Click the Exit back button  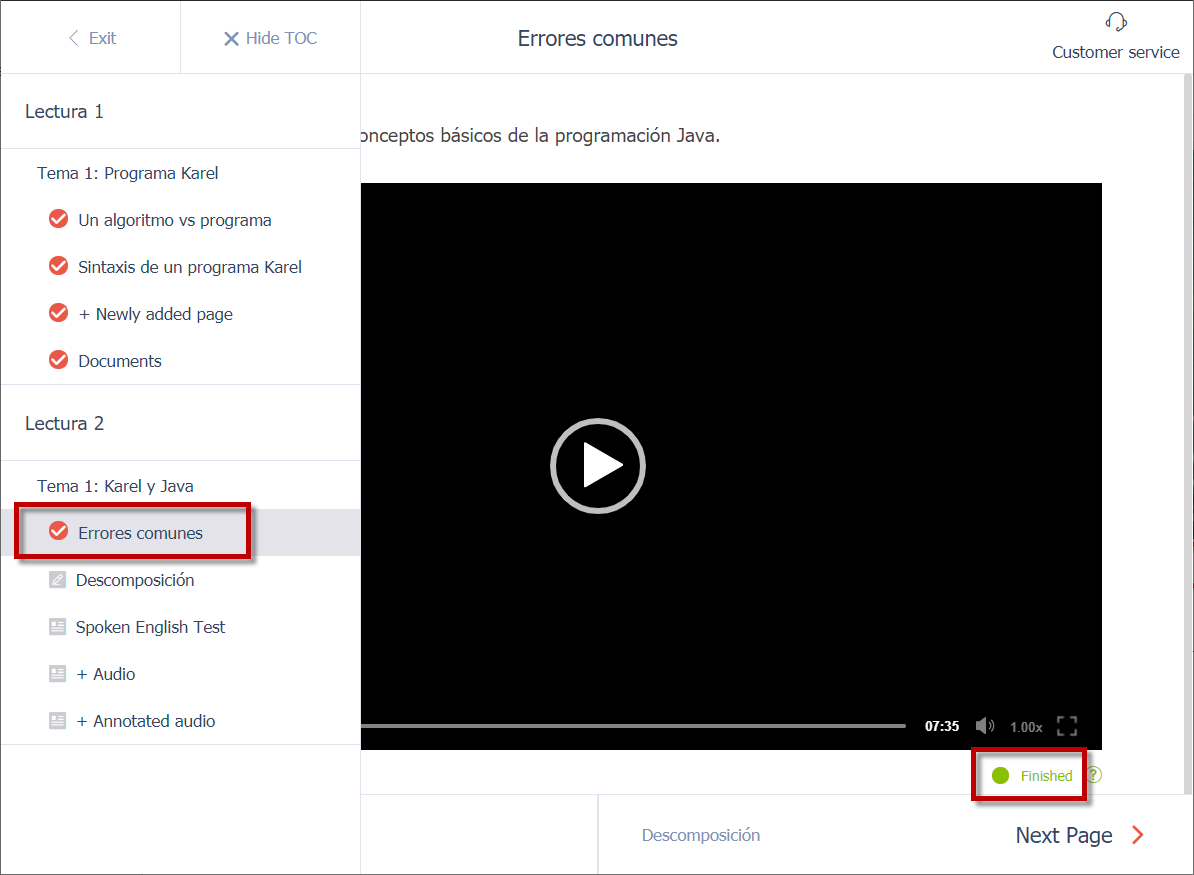[x=92, y=38]
